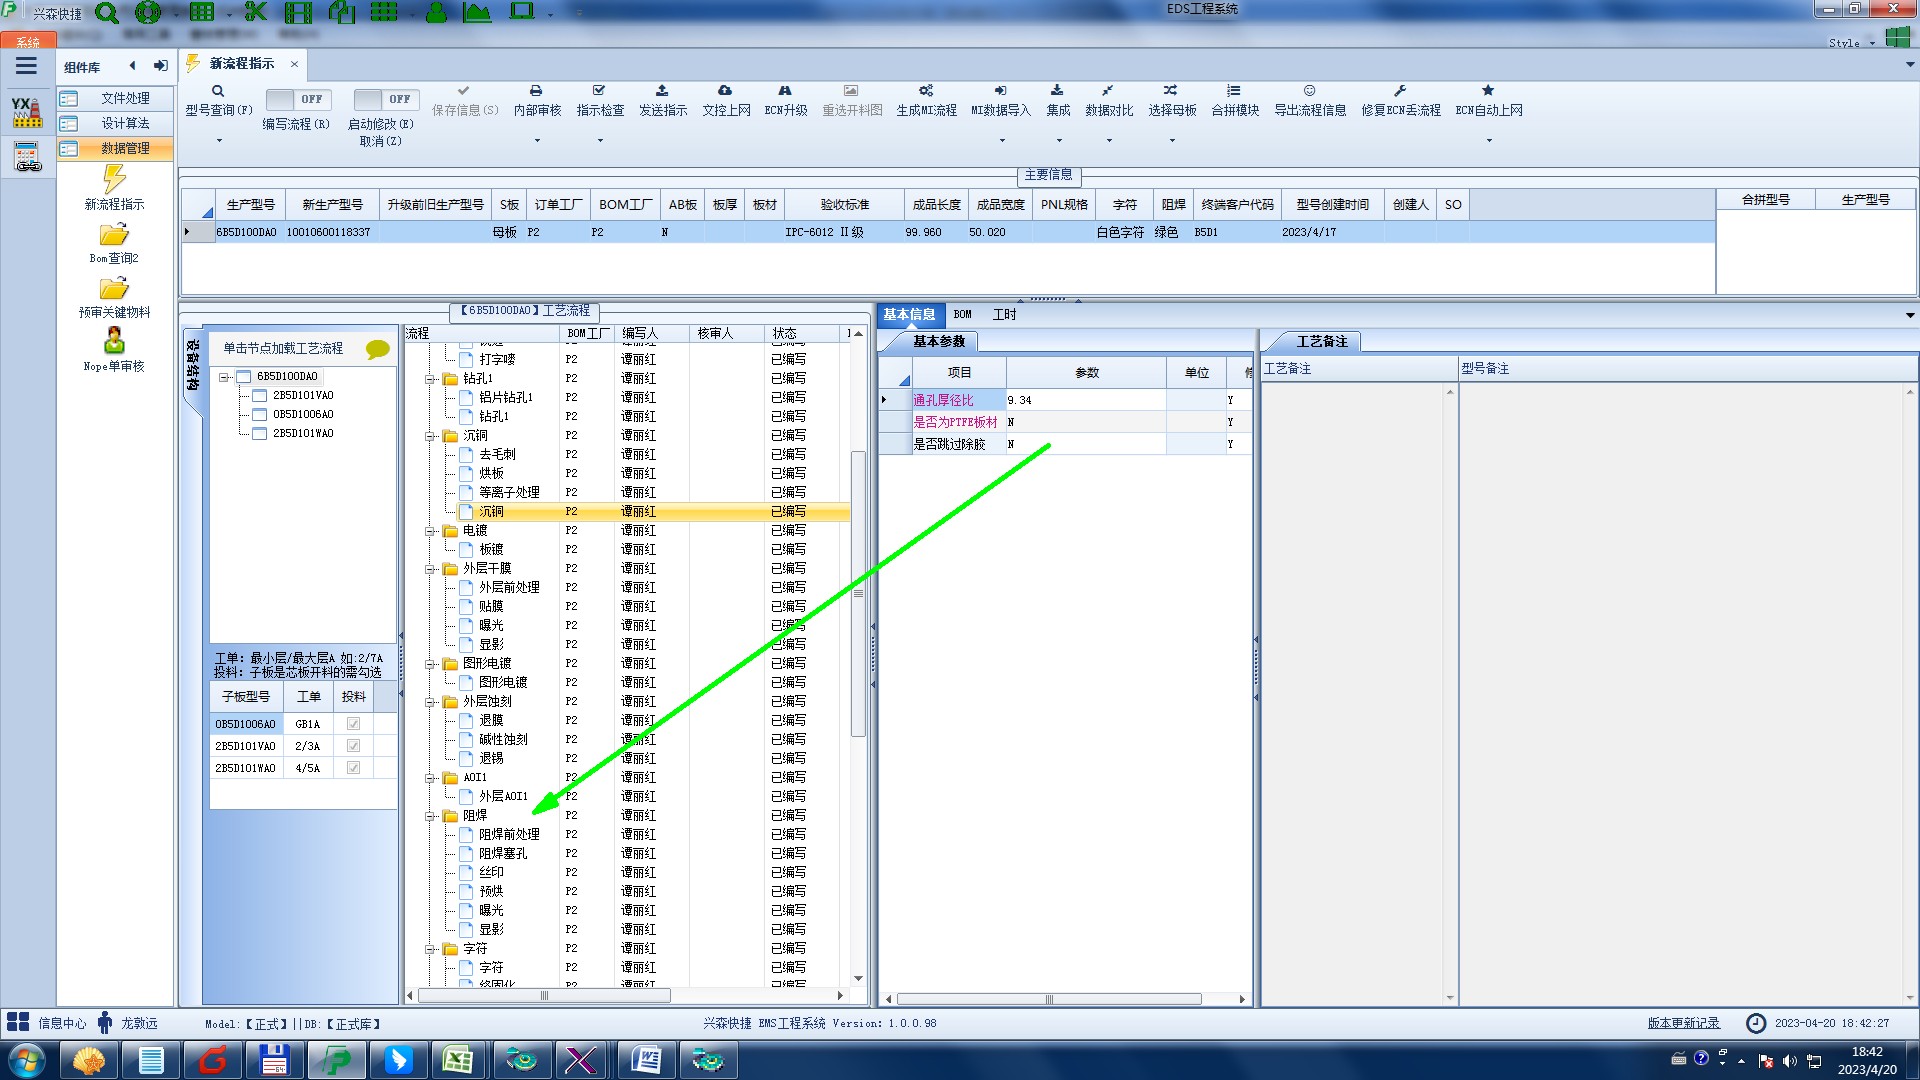Open the 数据对比 dropdown arrow
This screenshot has height=1080, width=1920.
coord(1109,140)
